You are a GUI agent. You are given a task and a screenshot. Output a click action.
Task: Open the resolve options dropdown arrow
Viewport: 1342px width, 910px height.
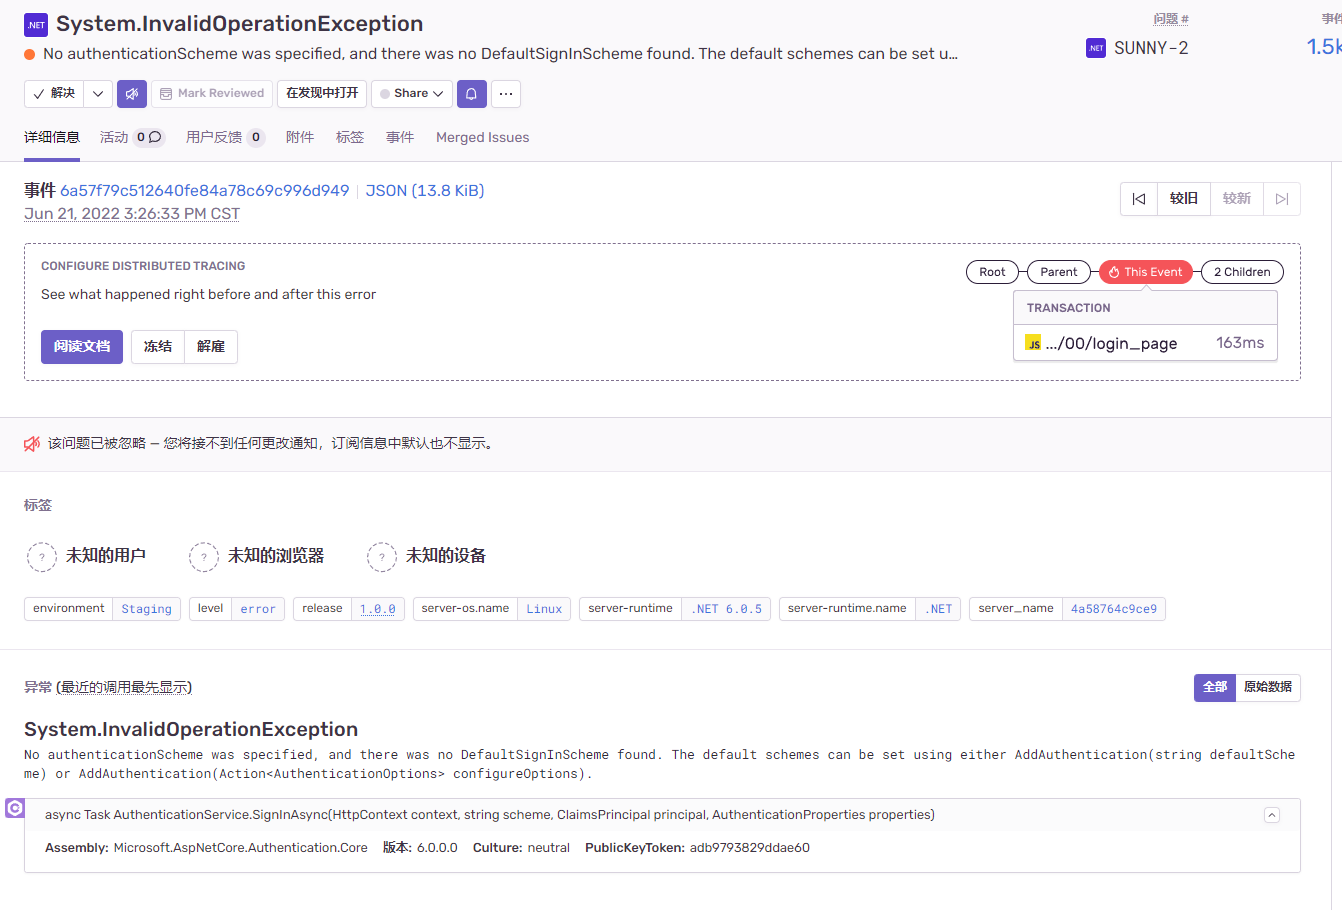pos(98,94)
